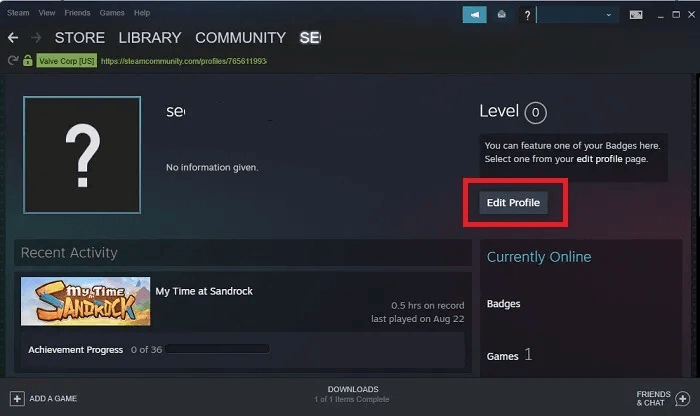The height and width of the screenshot is (416, 700).
Task: Open the Games count link
Action: 509,355
